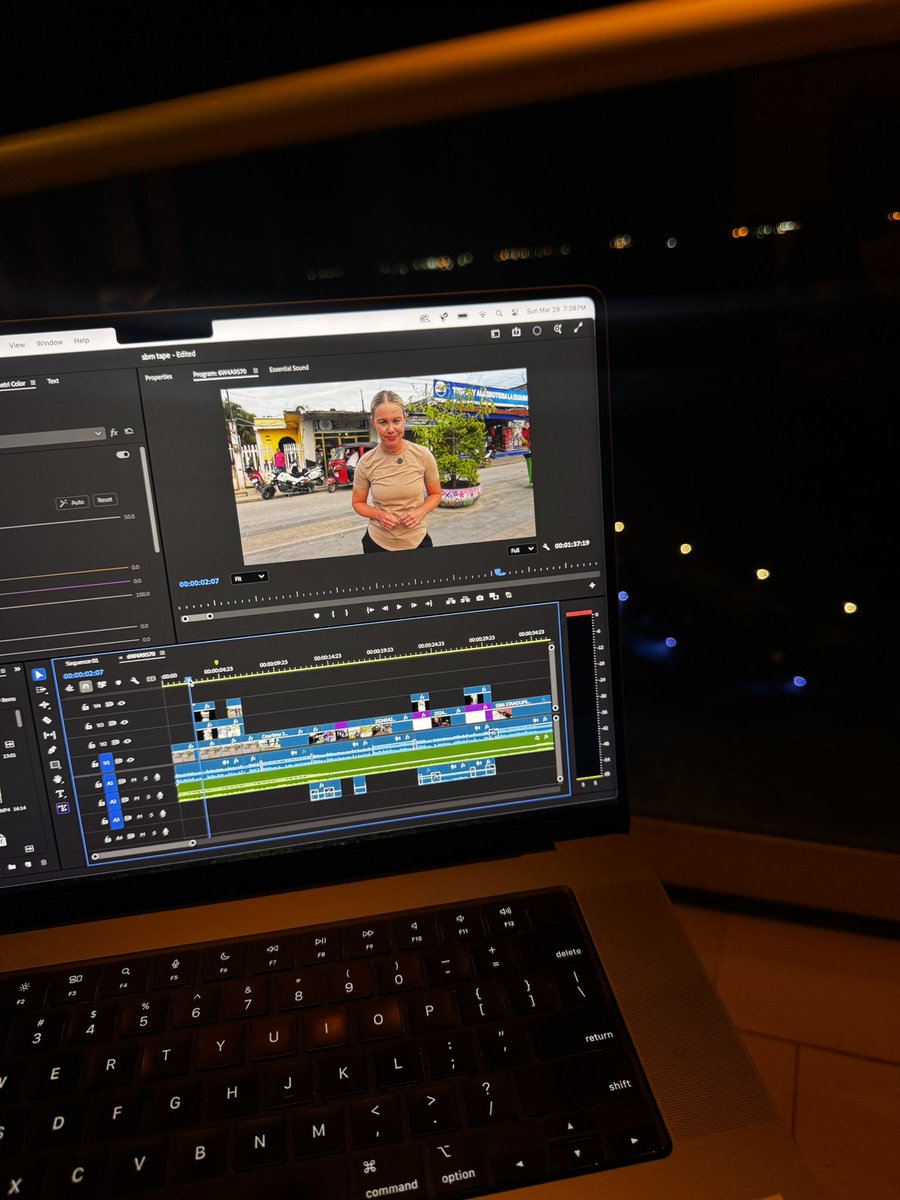Click Program monitor settings wrench icon

tap(546, 547)
